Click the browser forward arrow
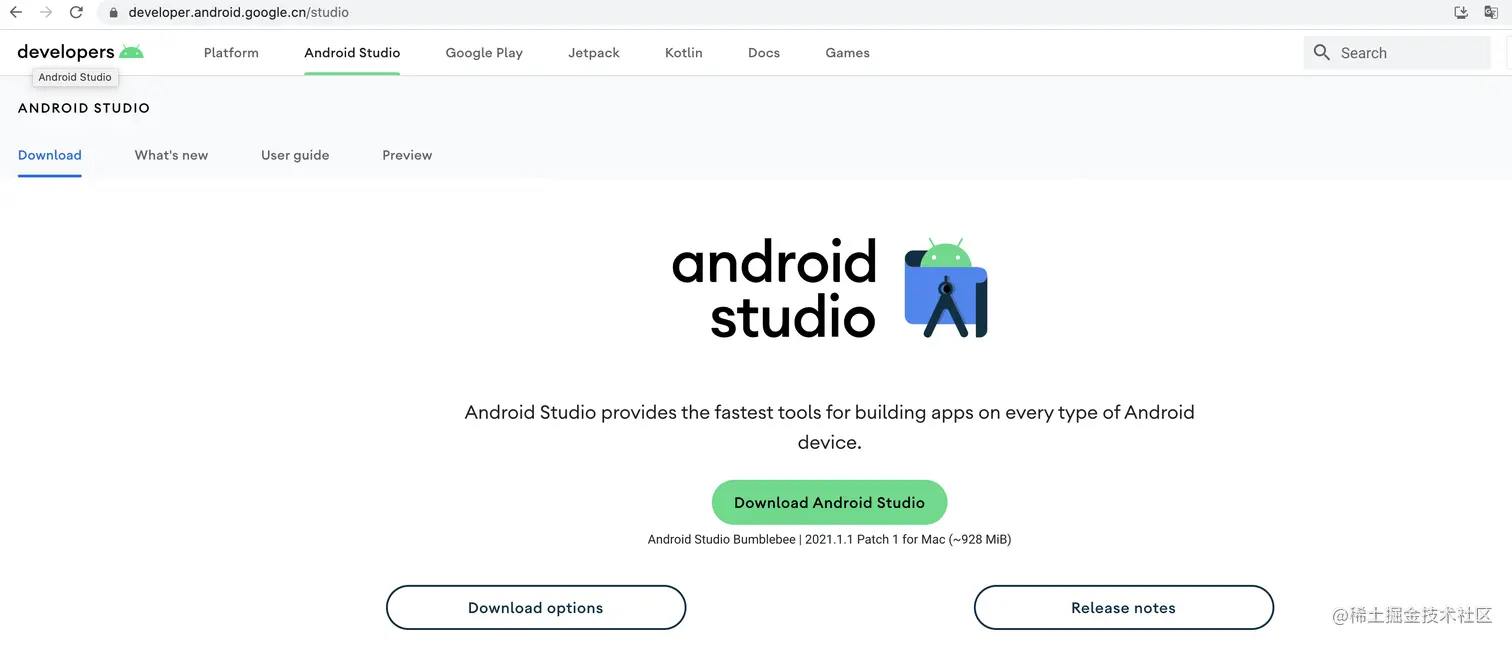The height and width of the screenshot is (645, 1512). (x=46, y=13)
